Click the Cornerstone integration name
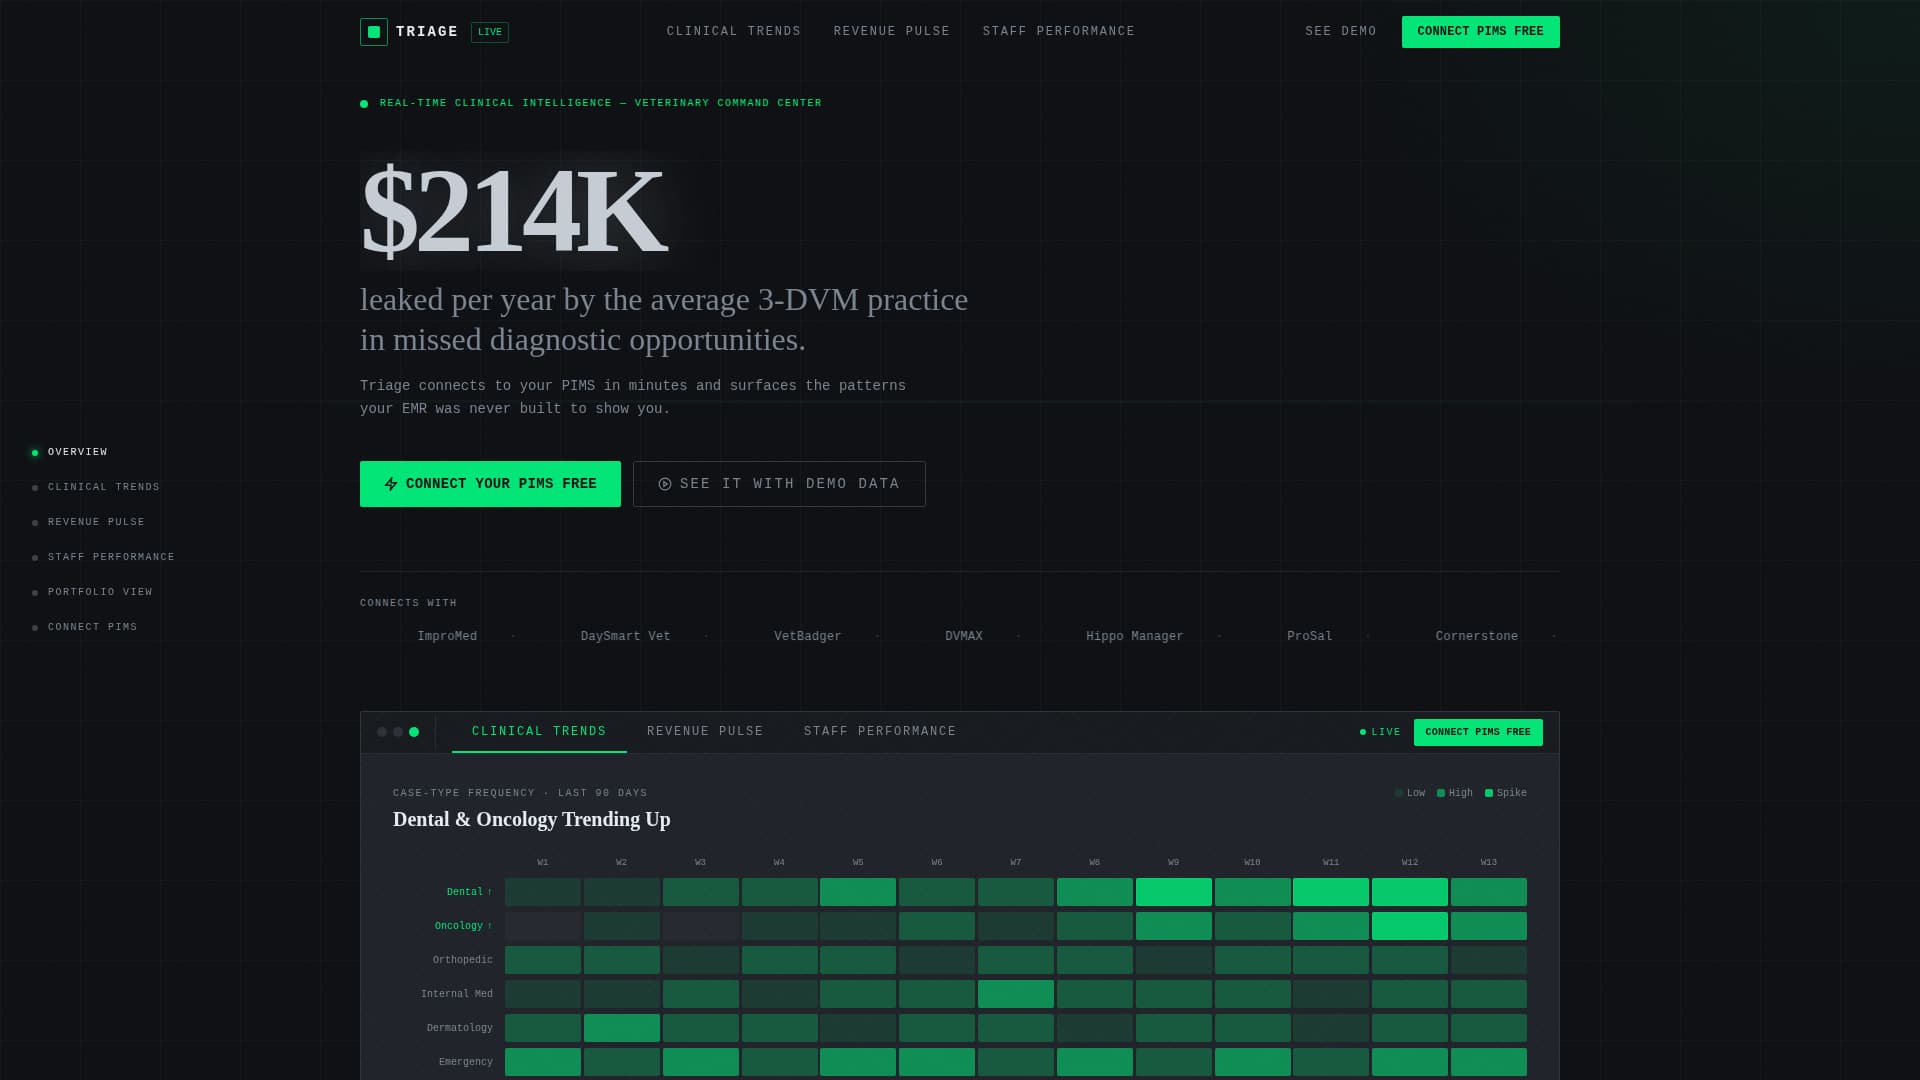 pyautogui.click(x=1477, y=636)
